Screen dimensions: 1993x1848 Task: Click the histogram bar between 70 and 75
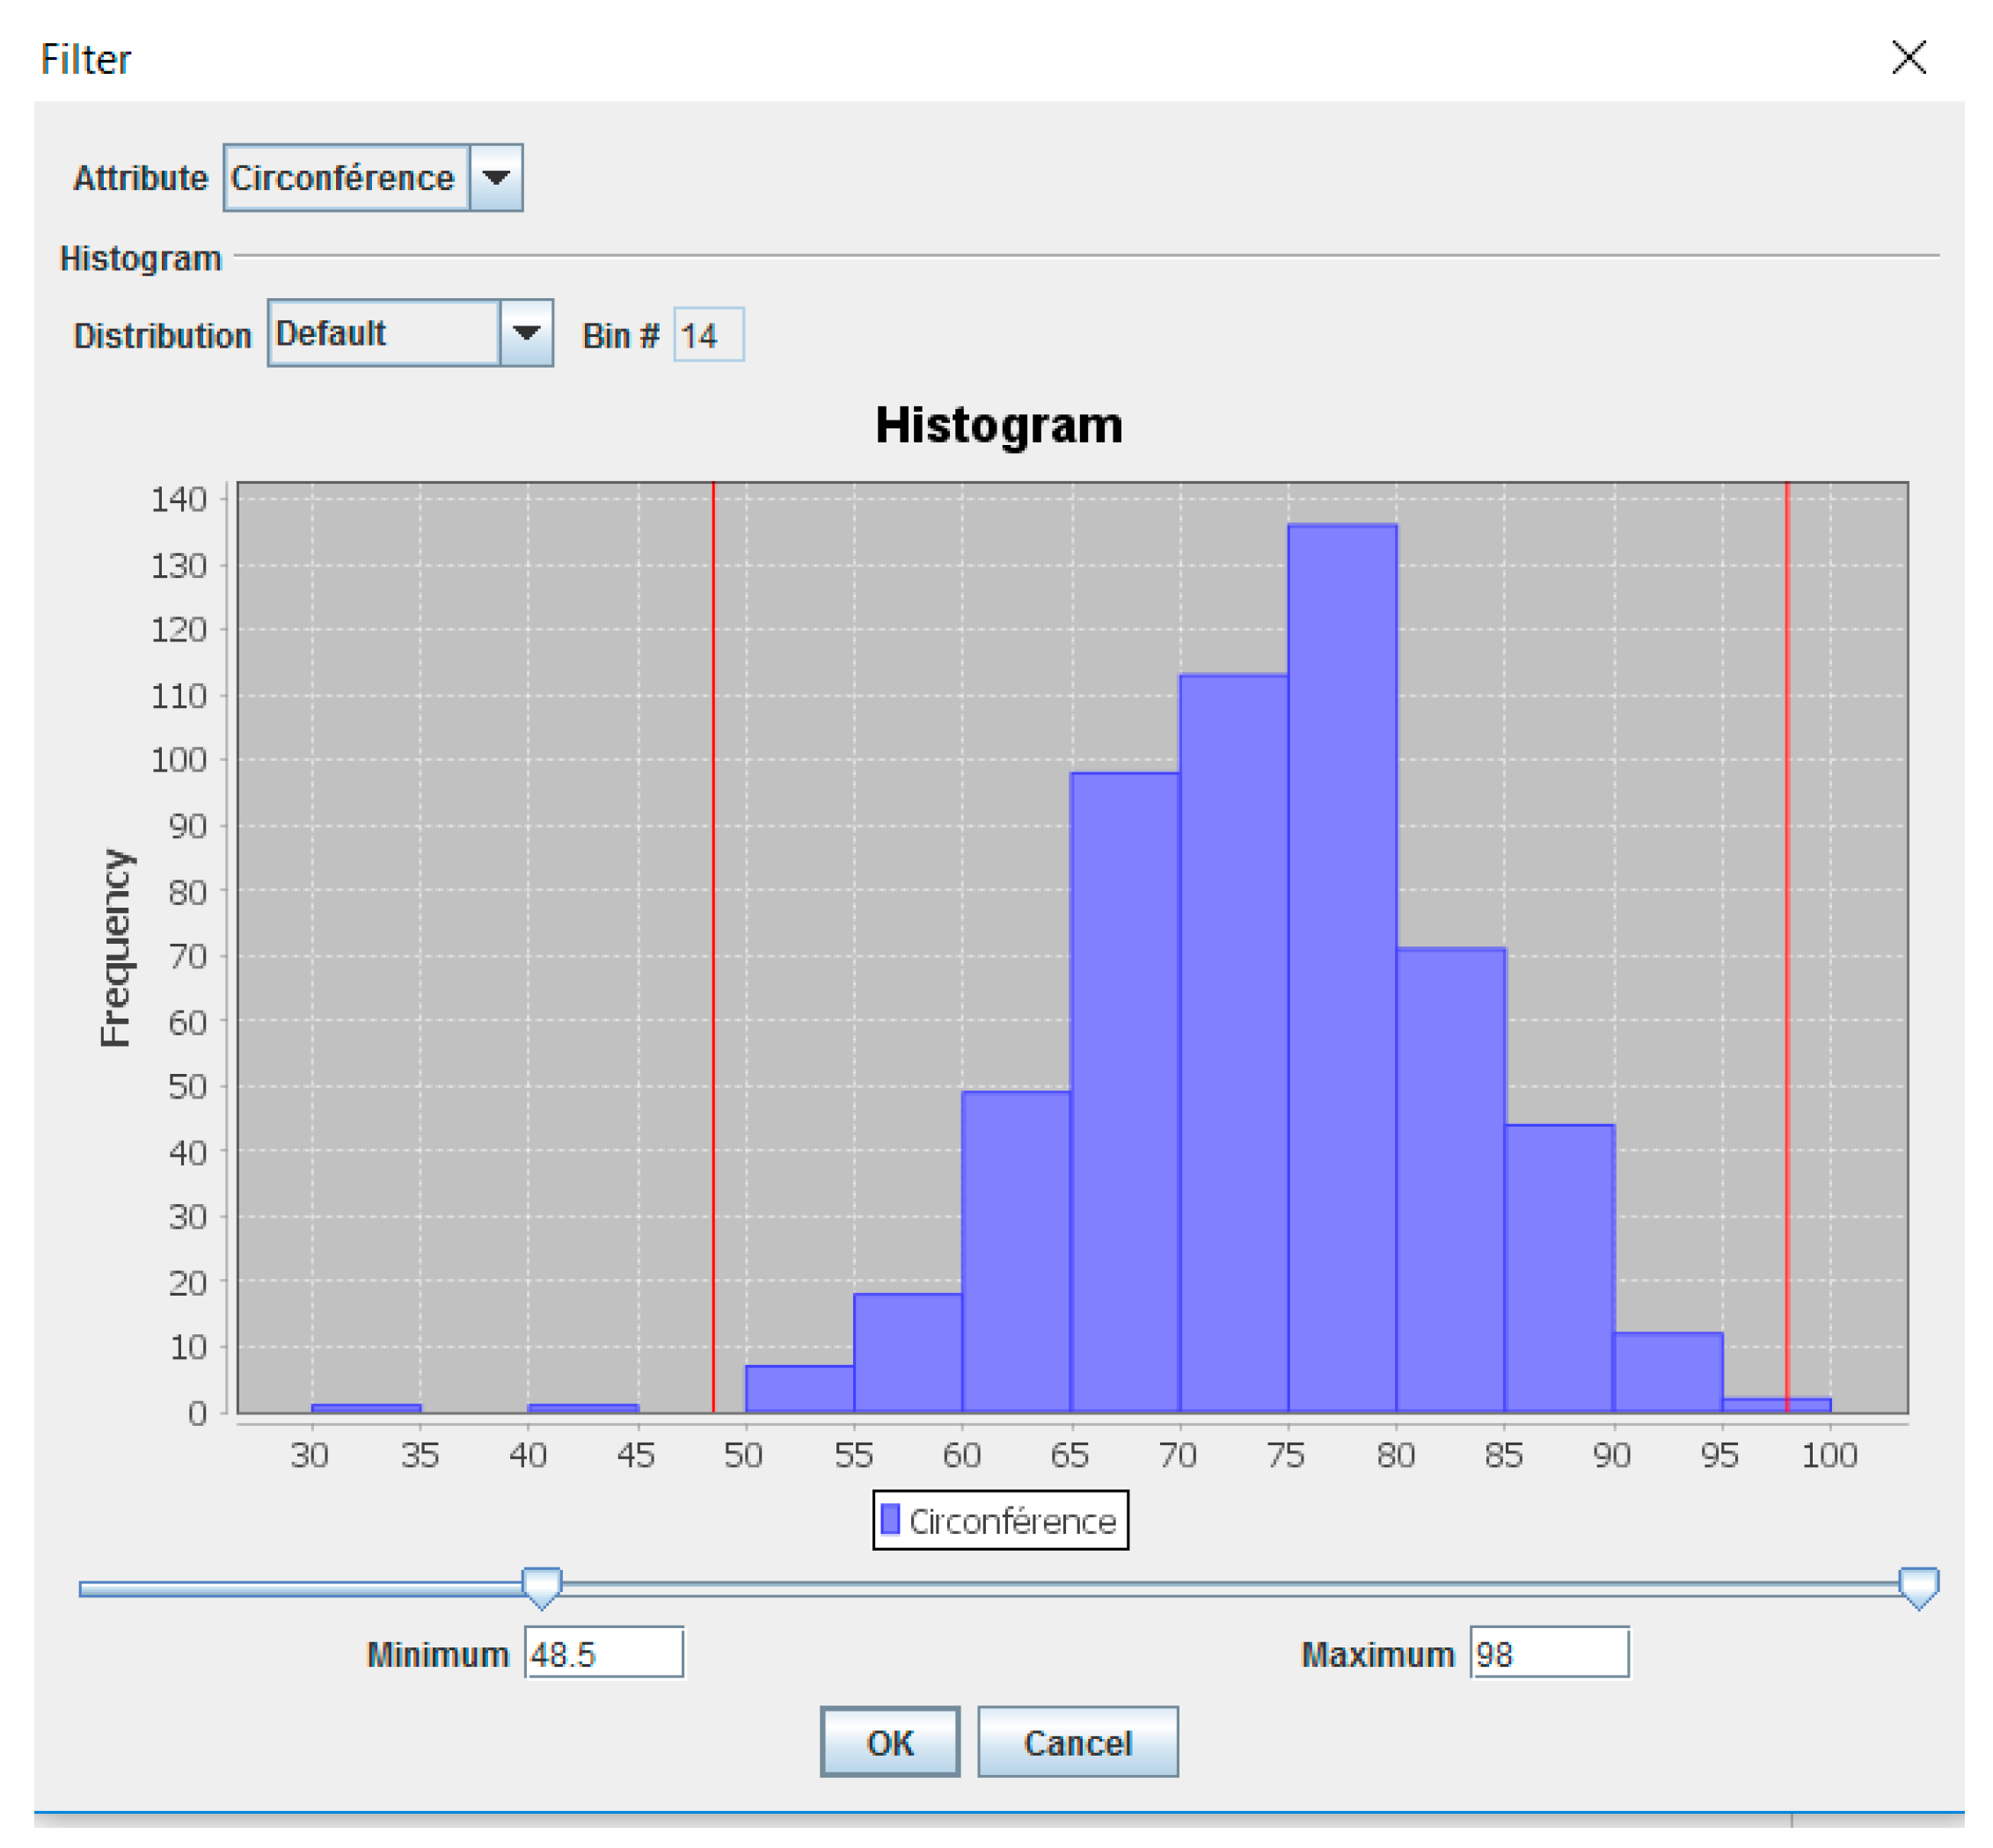1232,1043
